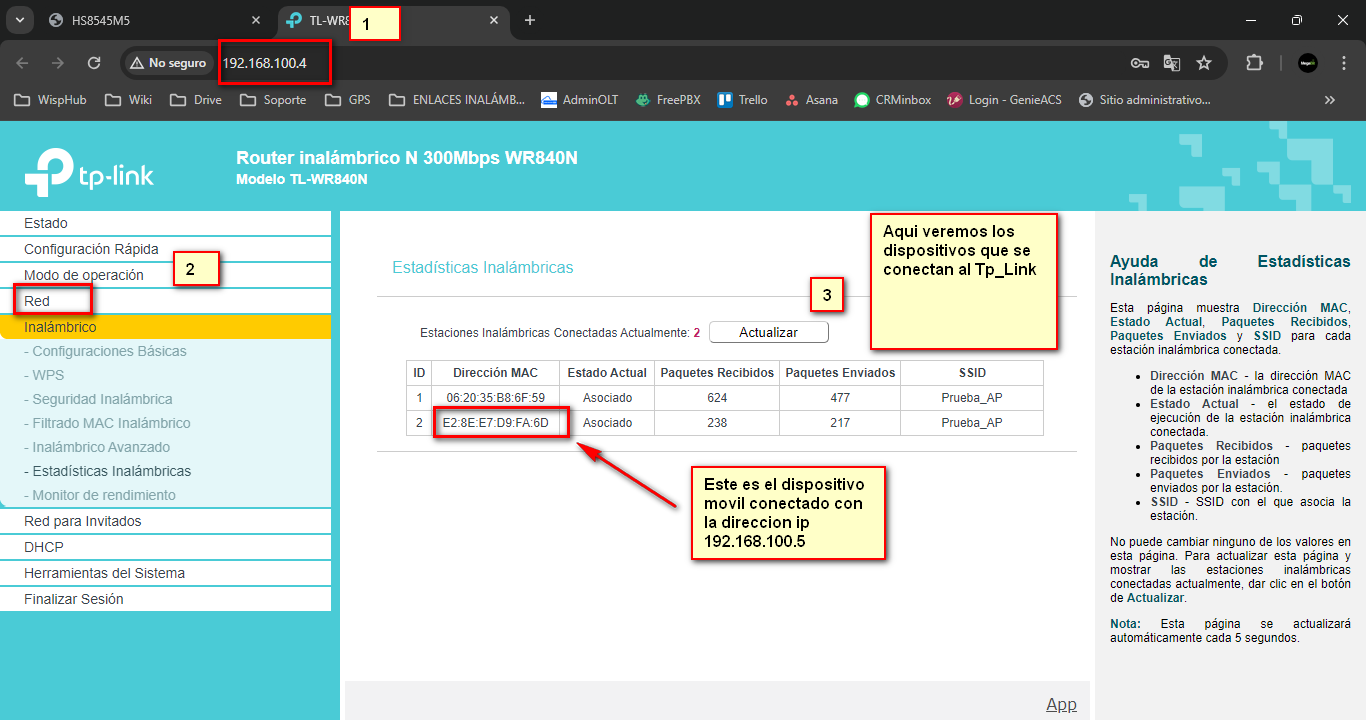Click the translate page icon

coord(1171,63)
